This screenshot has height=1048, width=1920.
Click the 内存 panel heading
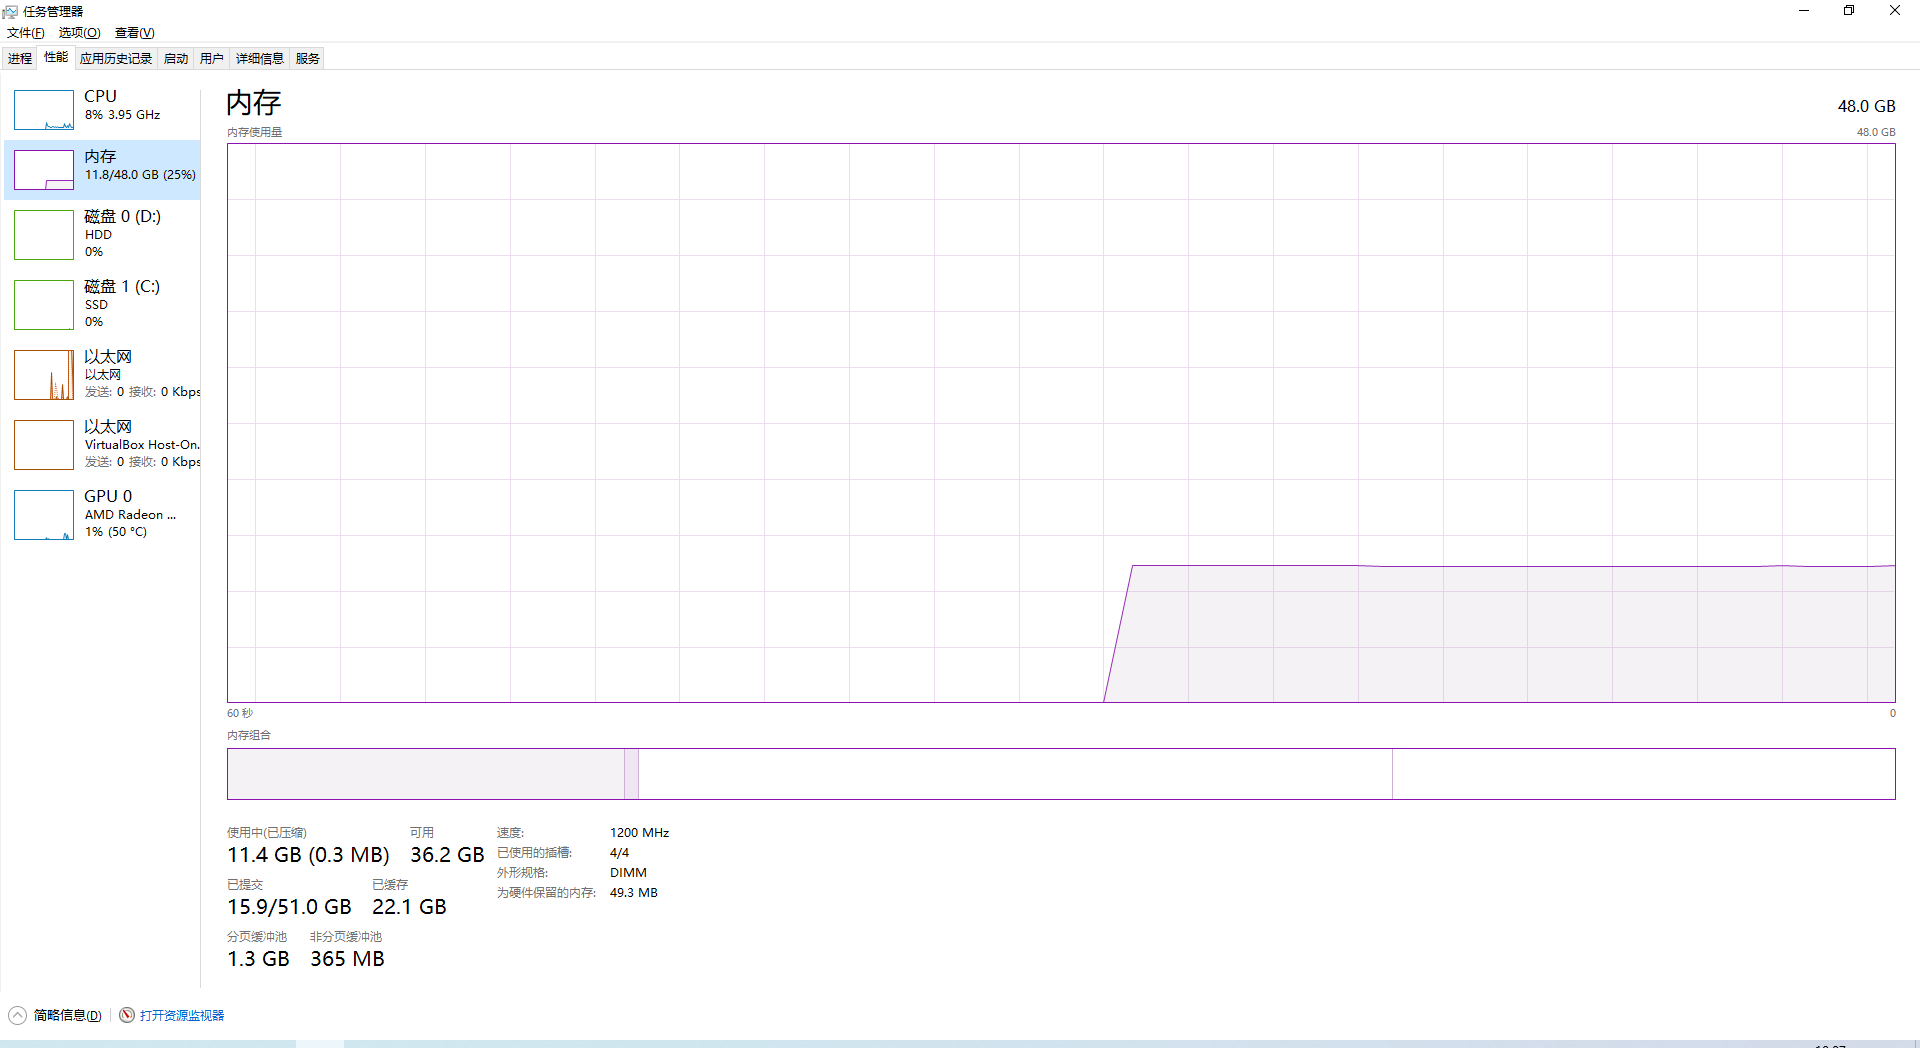pos(254,103)
